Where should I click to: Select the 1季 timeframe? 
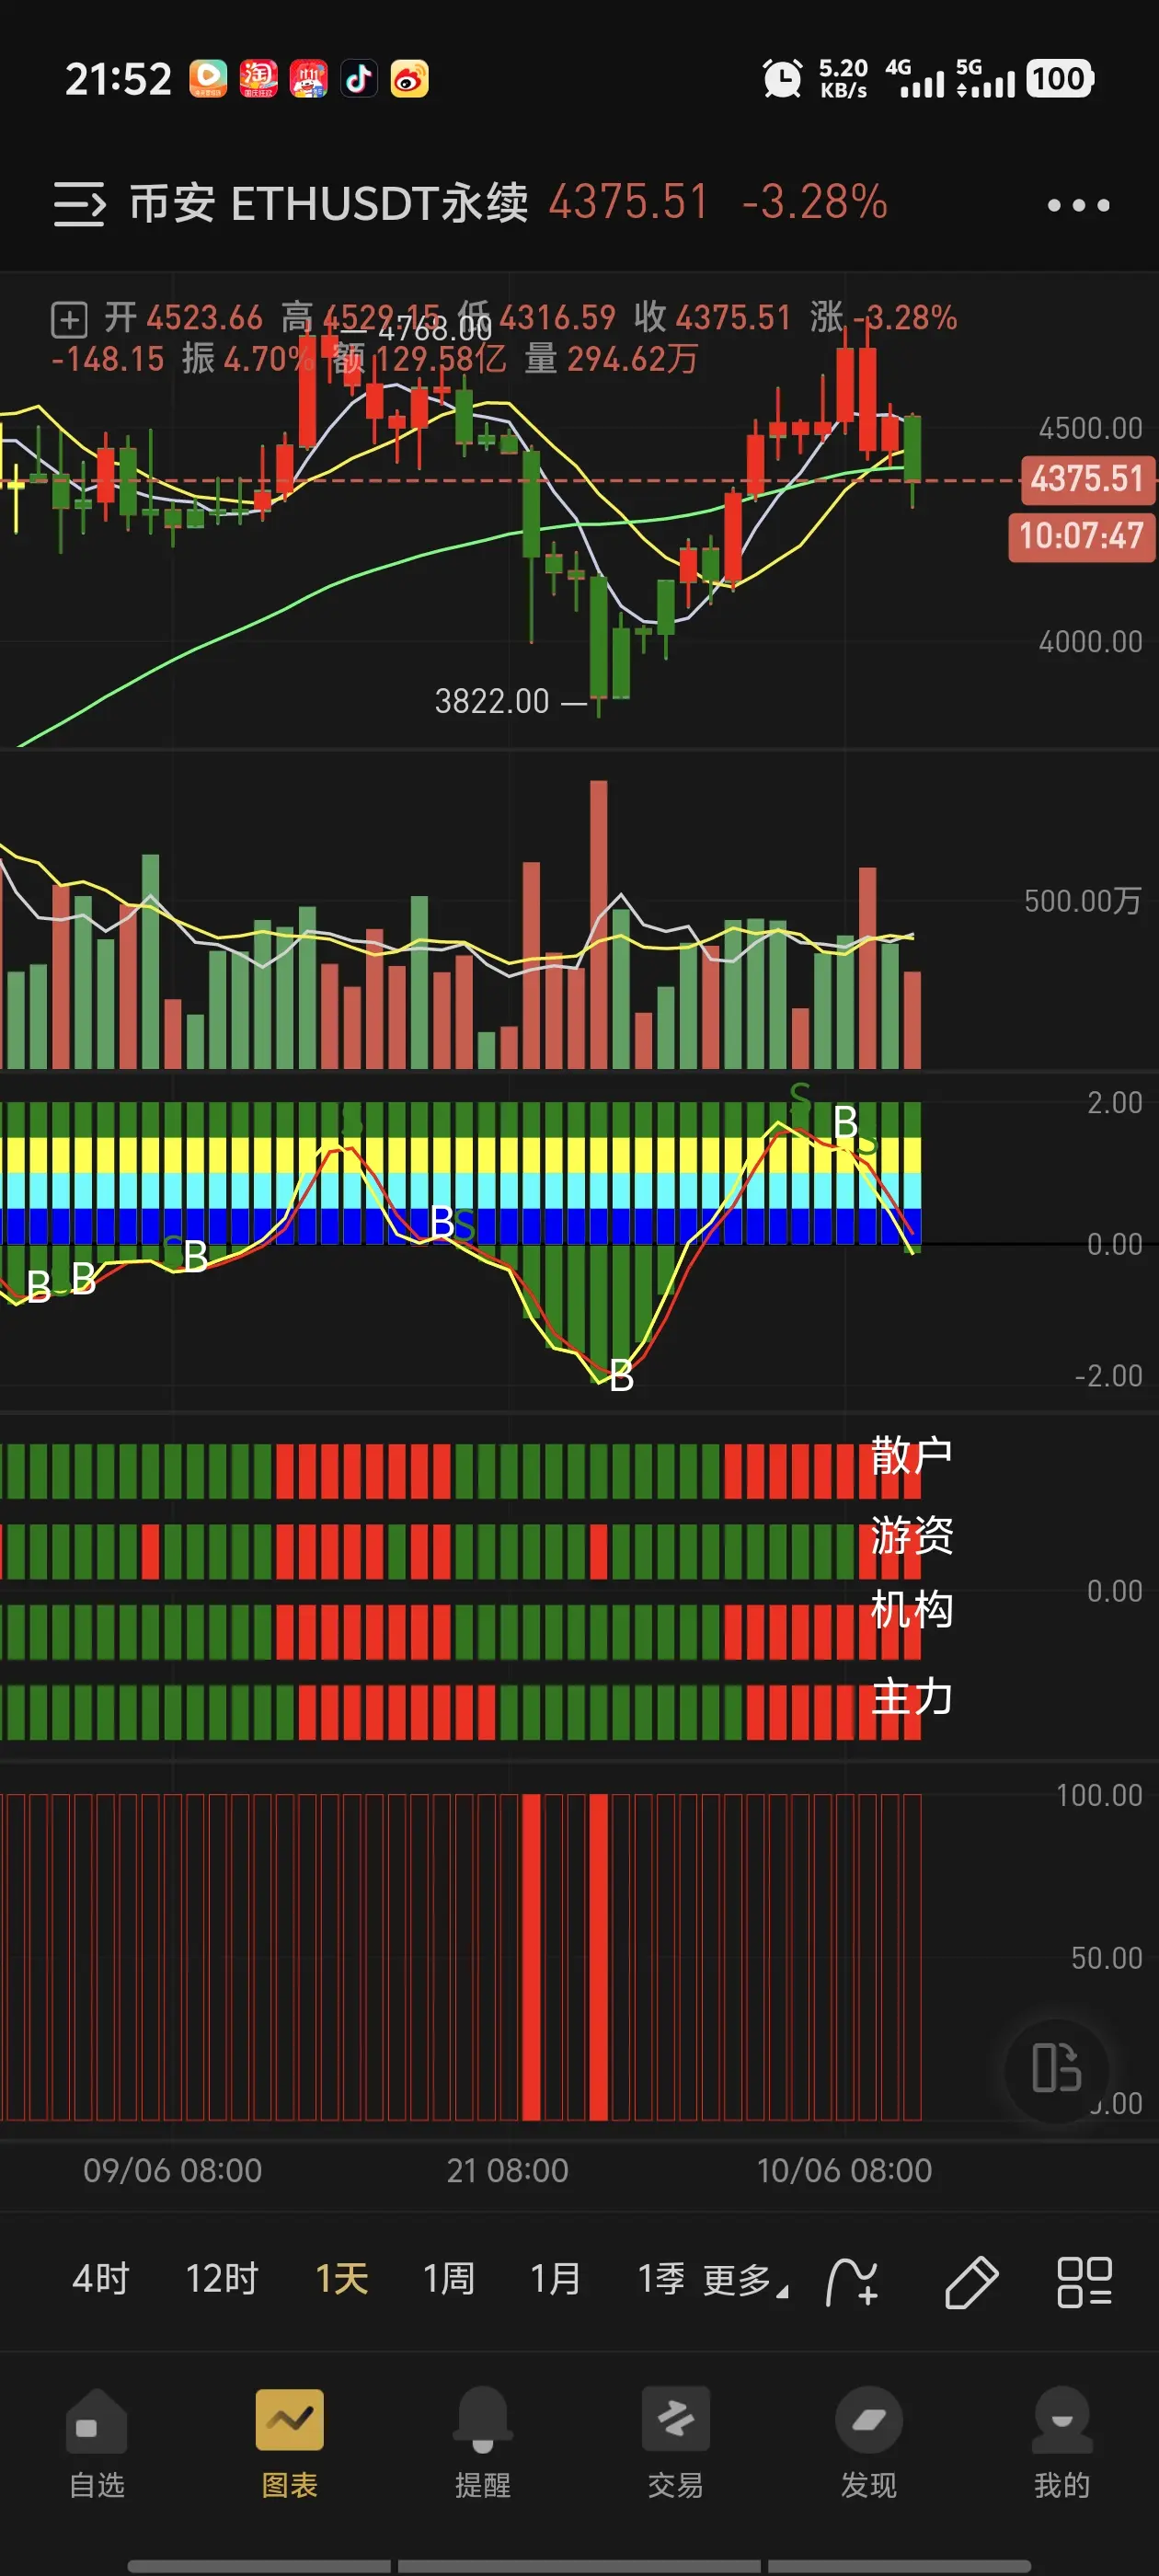661,2279
